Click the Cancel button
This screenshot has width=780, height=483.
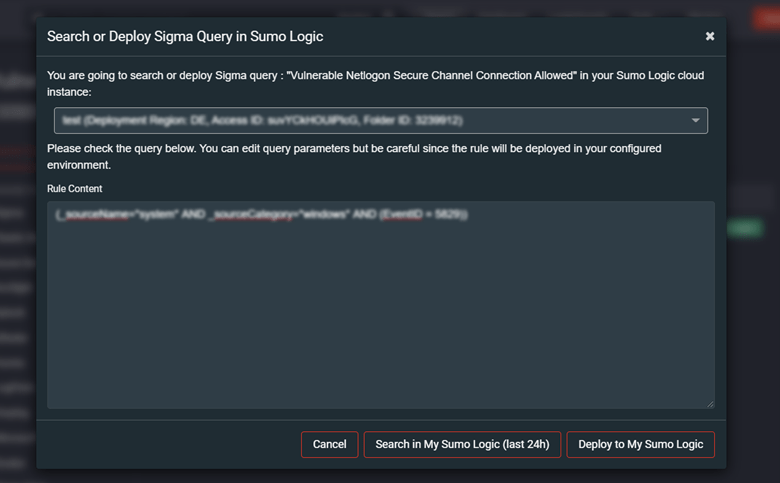(329, 444)
